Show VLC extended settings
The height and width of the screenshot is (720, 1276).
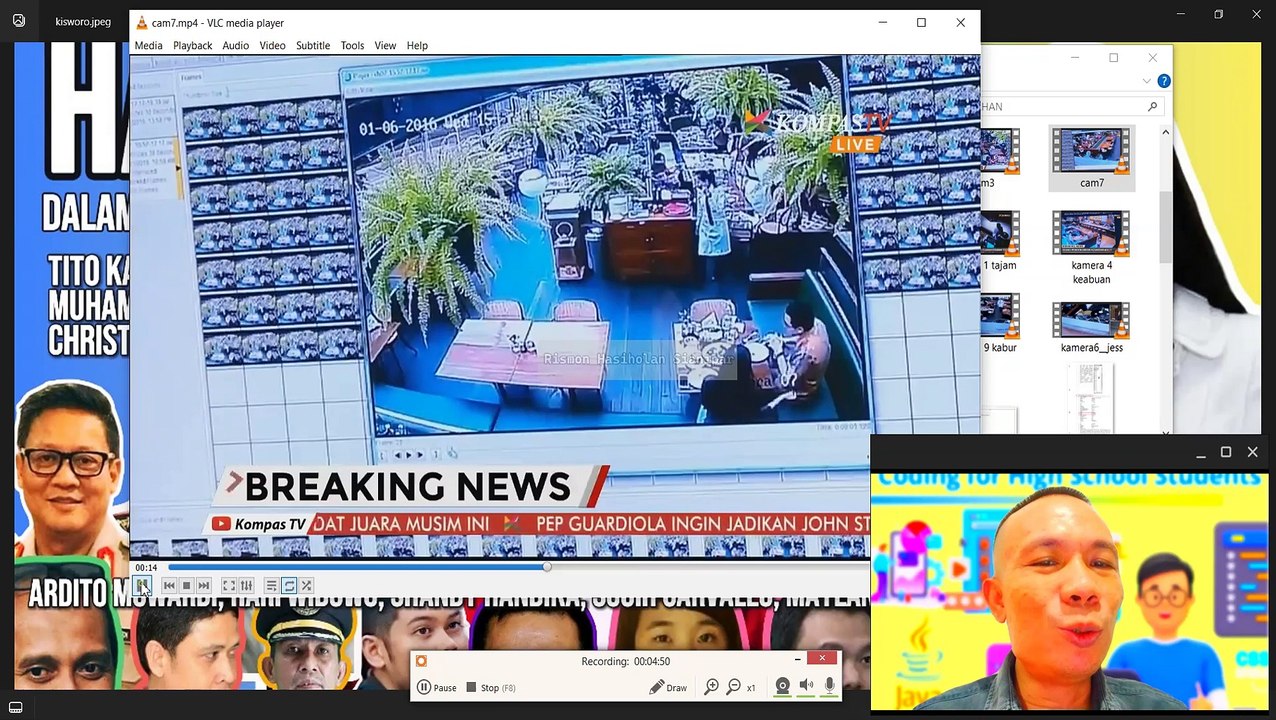pyautogui.click(x=246, y=586)
